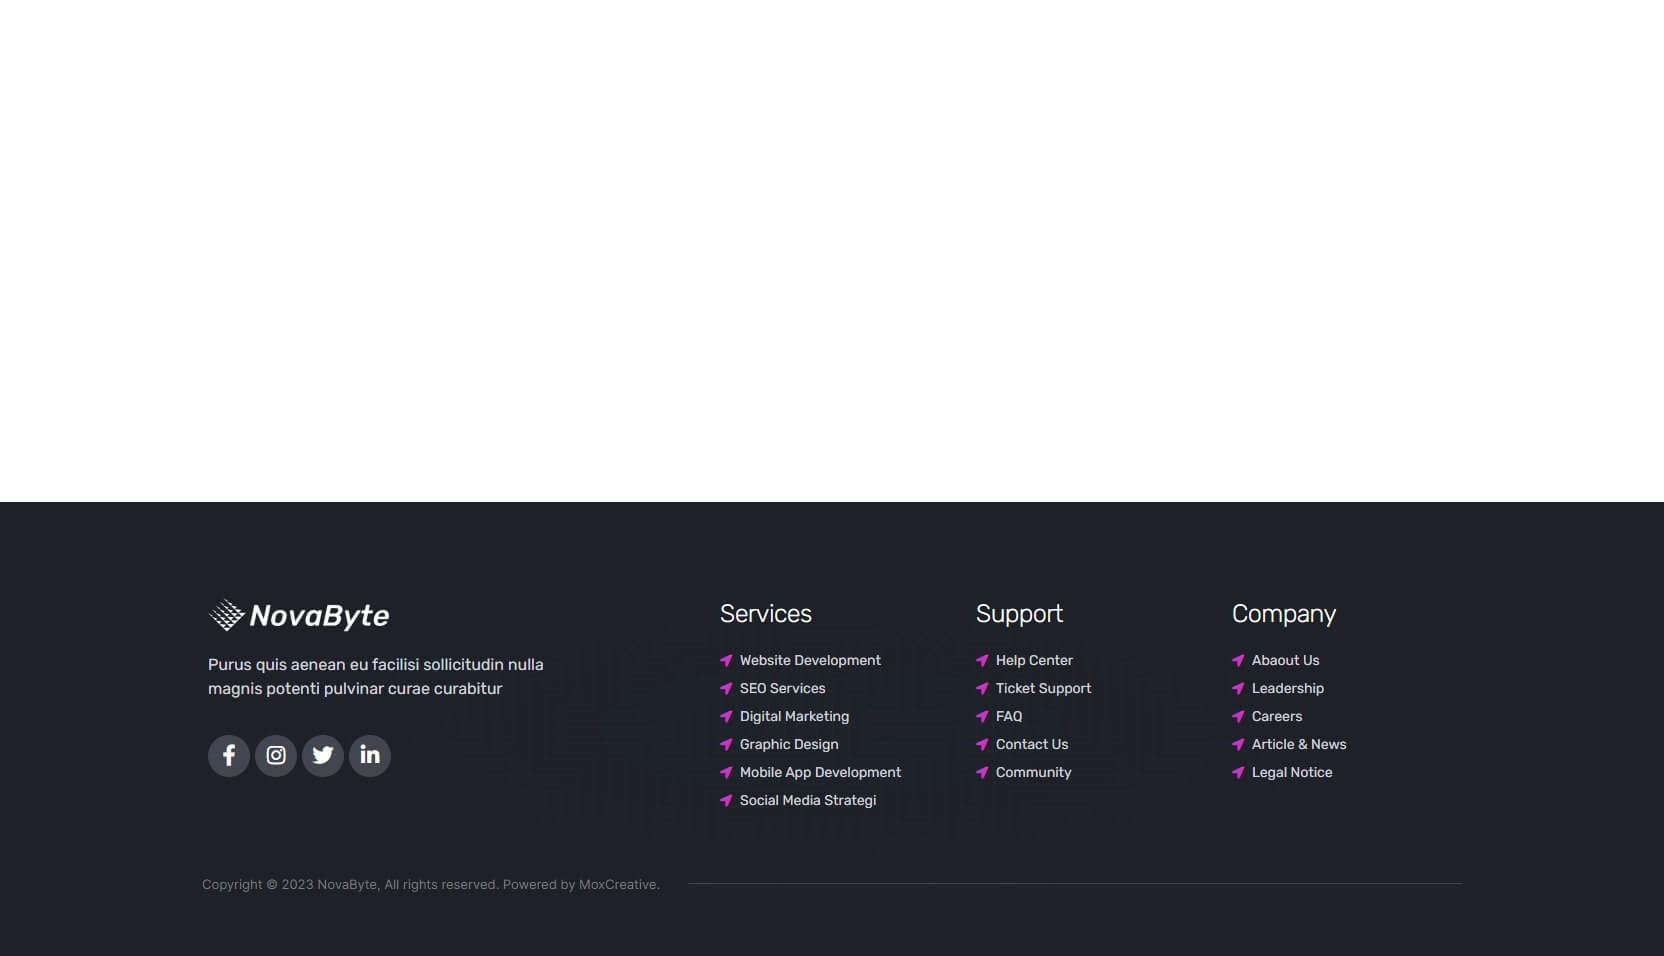Select Article & News under Company
Screen dimensions: 1664x956
click(x=1299, y=744)
